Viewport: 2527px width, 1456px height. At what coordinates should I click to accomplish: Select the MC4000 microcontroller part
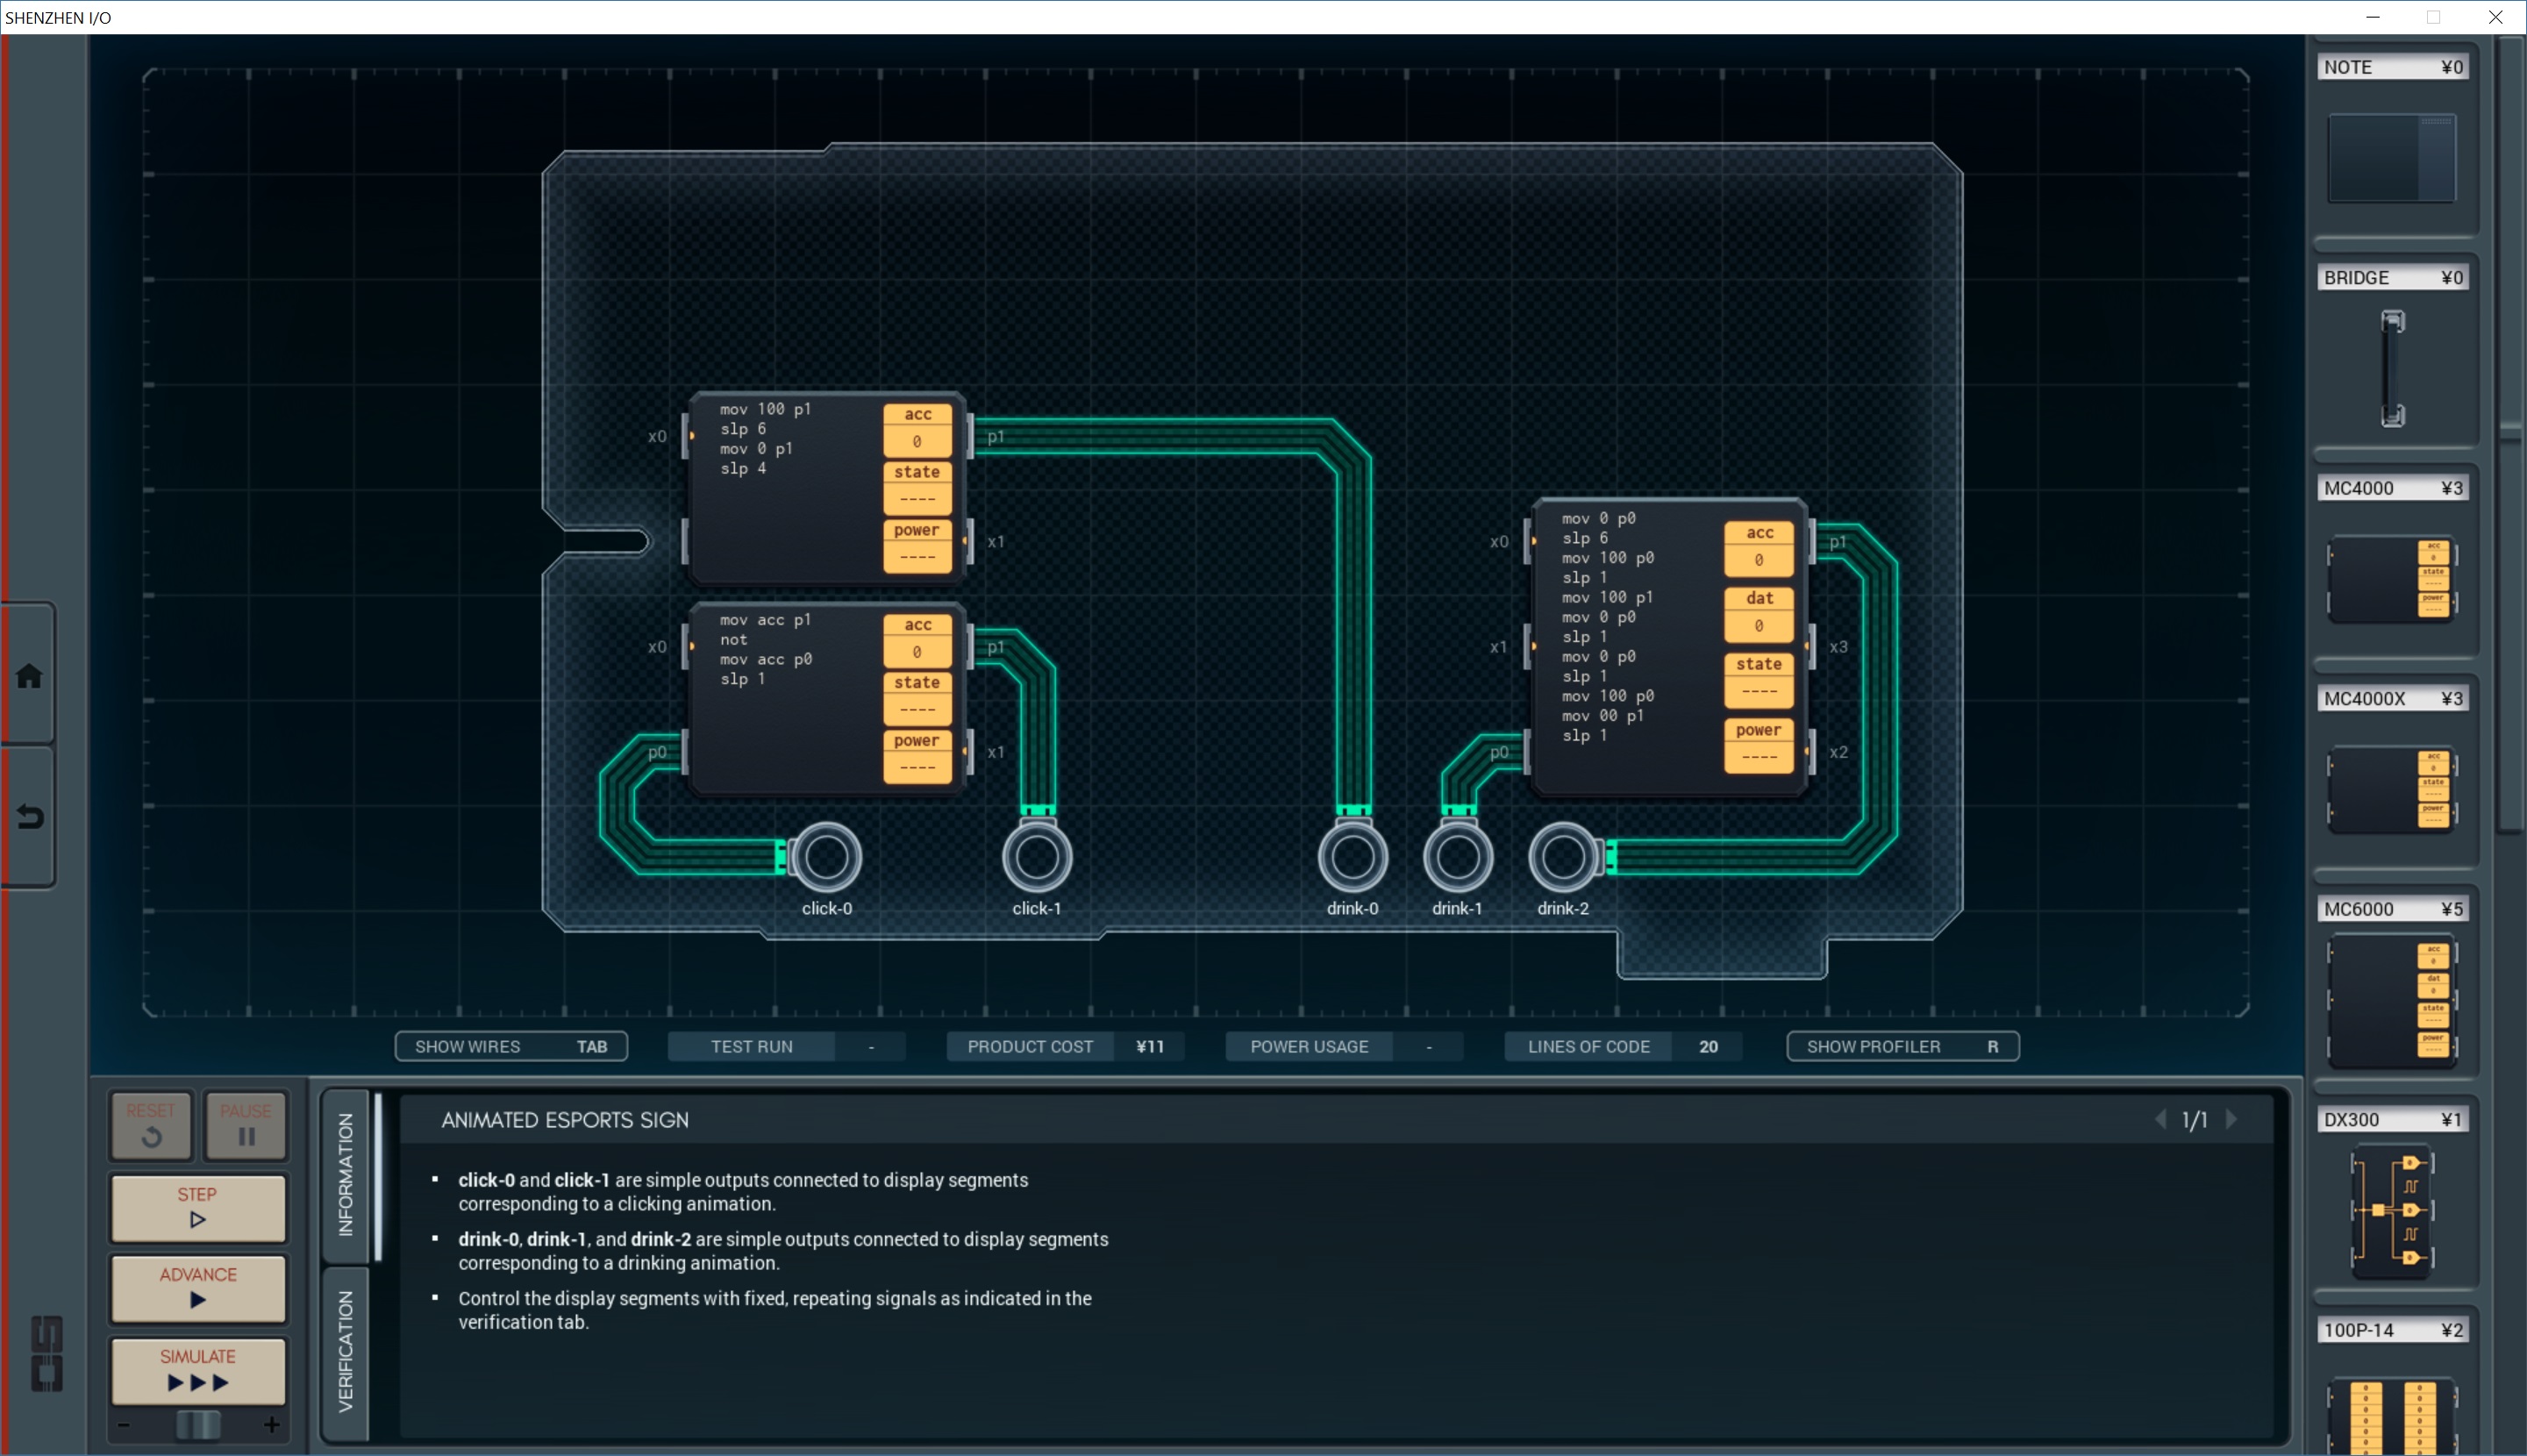coord(2391,578)
